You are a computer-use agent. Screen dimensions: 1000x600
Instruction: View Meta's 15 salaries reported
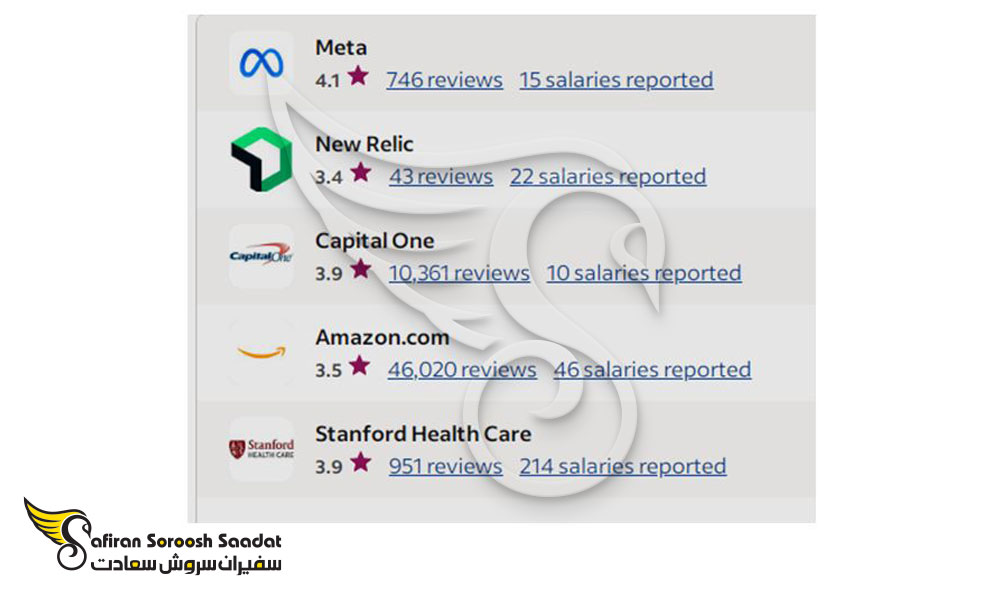(616, 80)
